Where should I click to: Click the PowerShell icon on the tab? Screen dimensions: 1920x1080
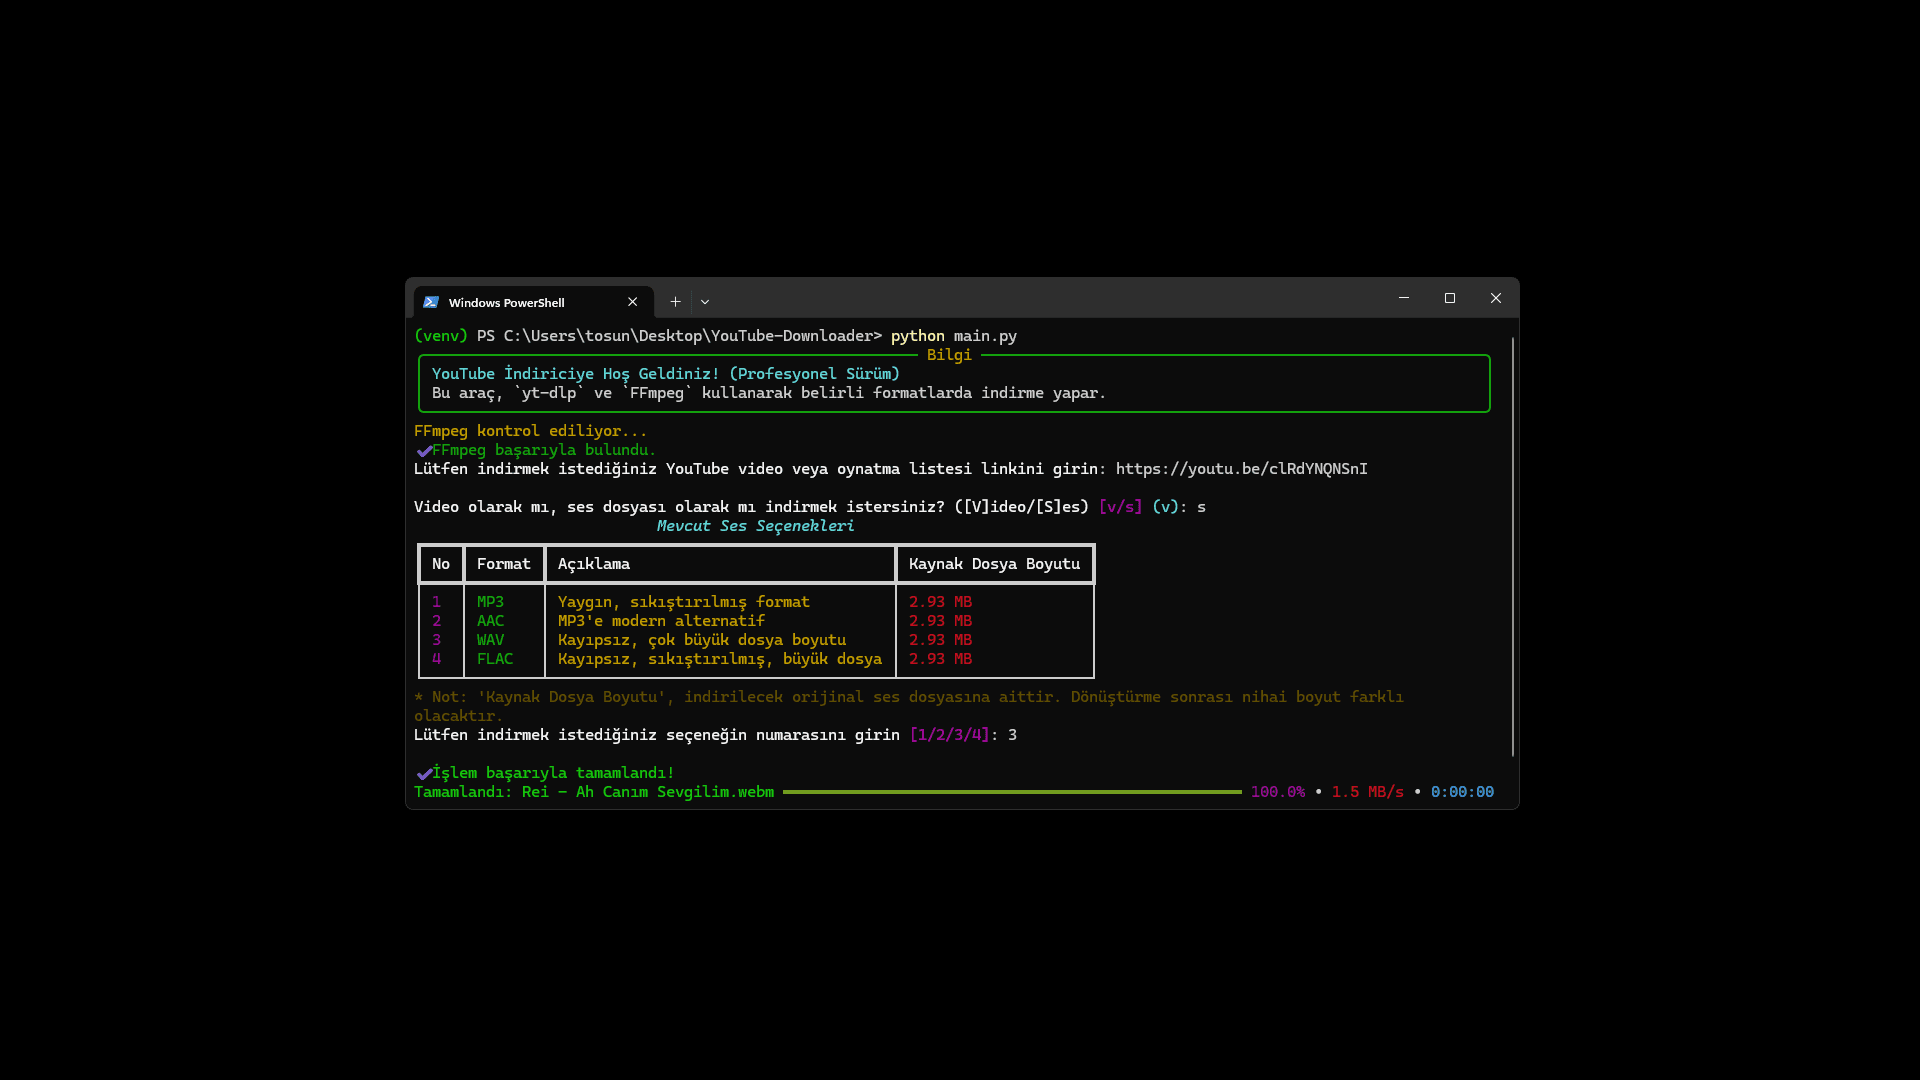(431, 302)
